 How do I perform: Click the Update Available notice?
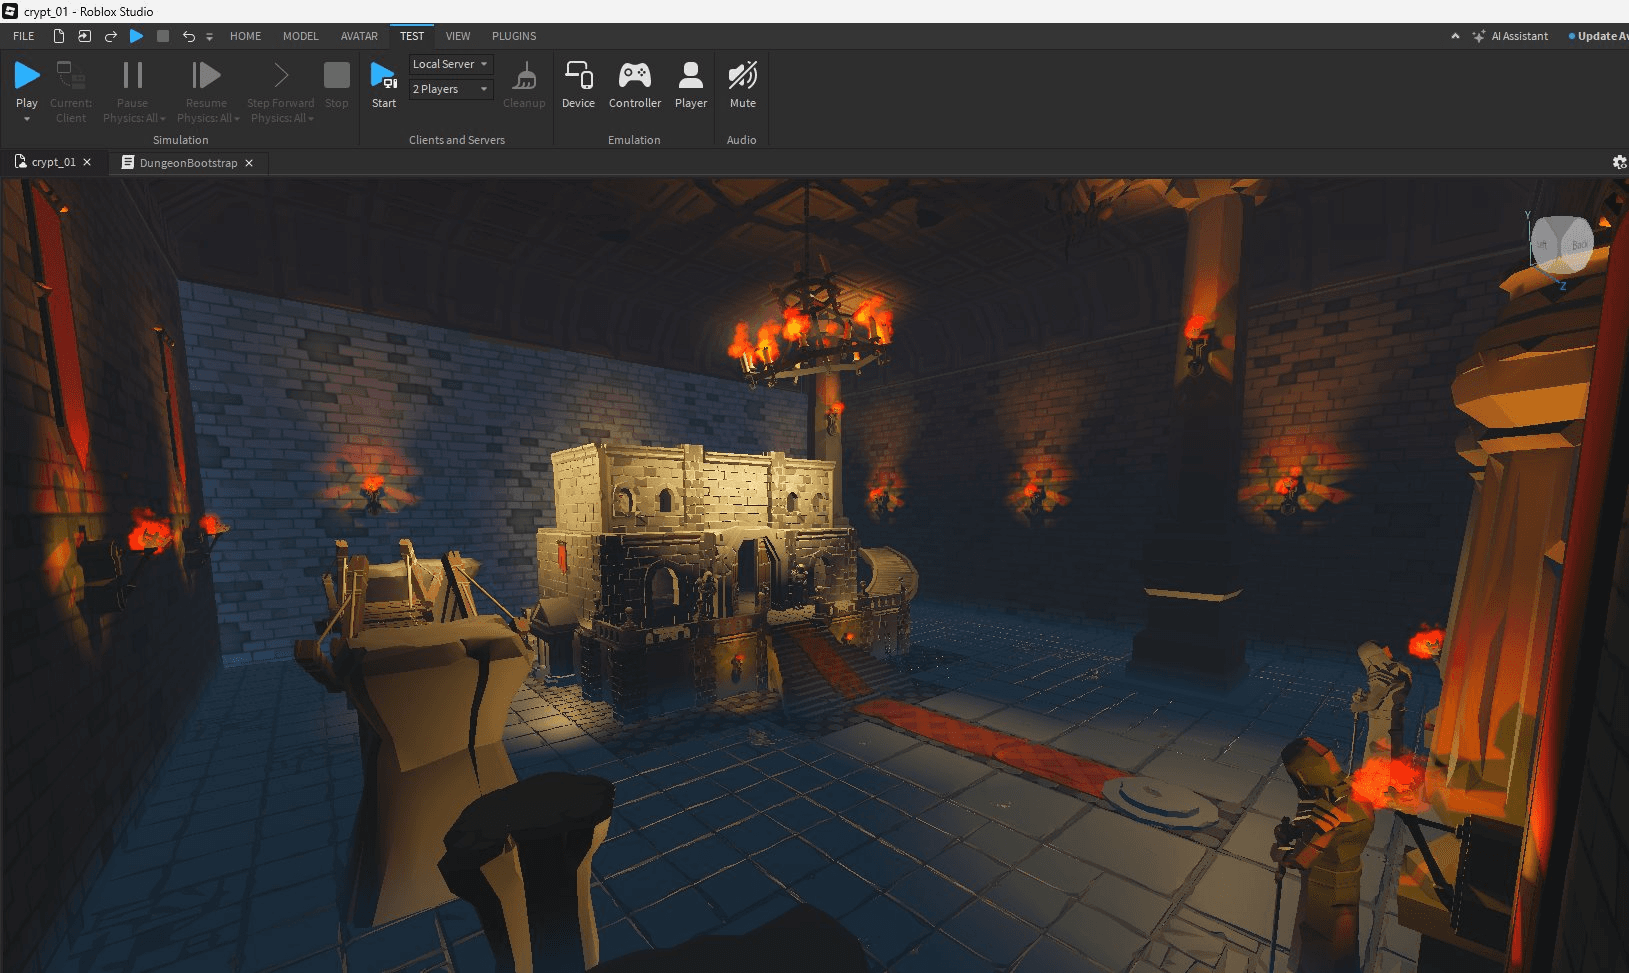point(1598,36)
